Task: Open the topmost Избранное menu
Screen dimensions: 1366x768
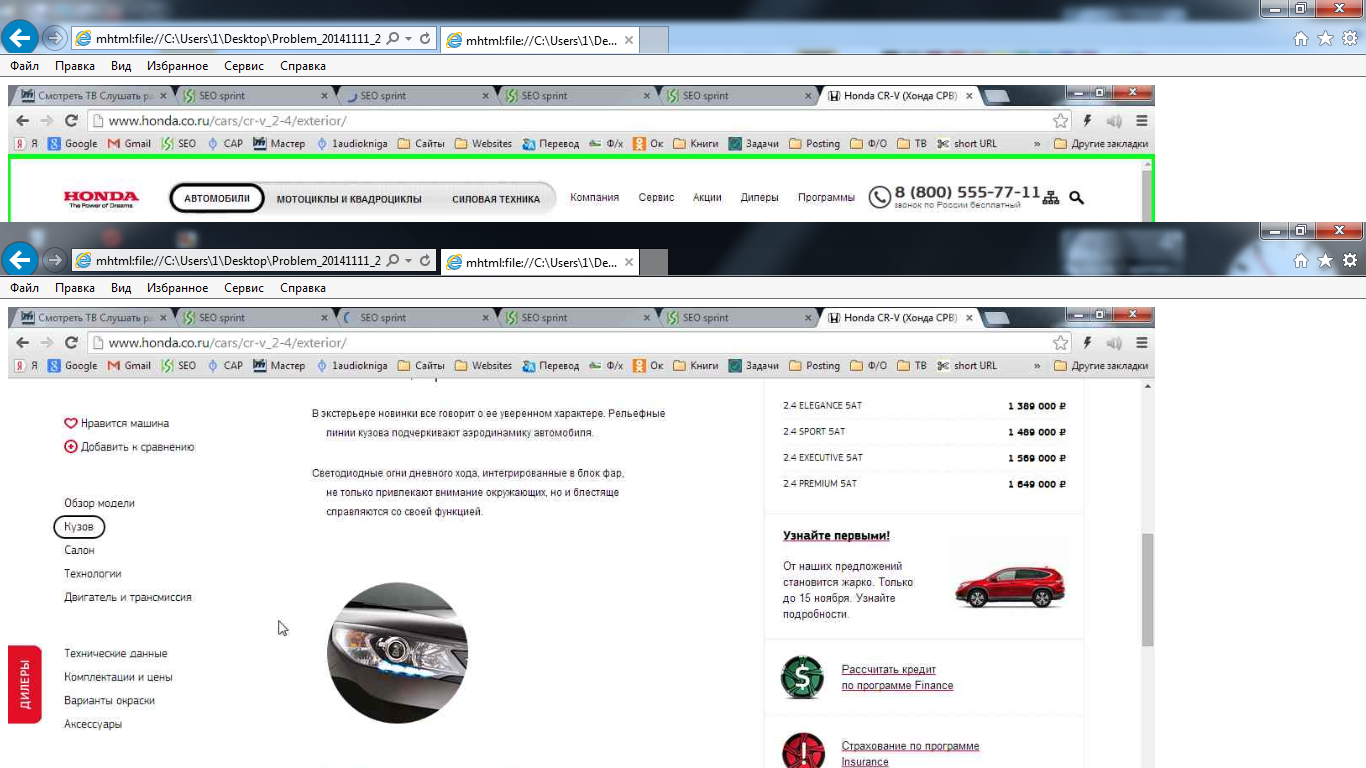Action: click(177, 66)
